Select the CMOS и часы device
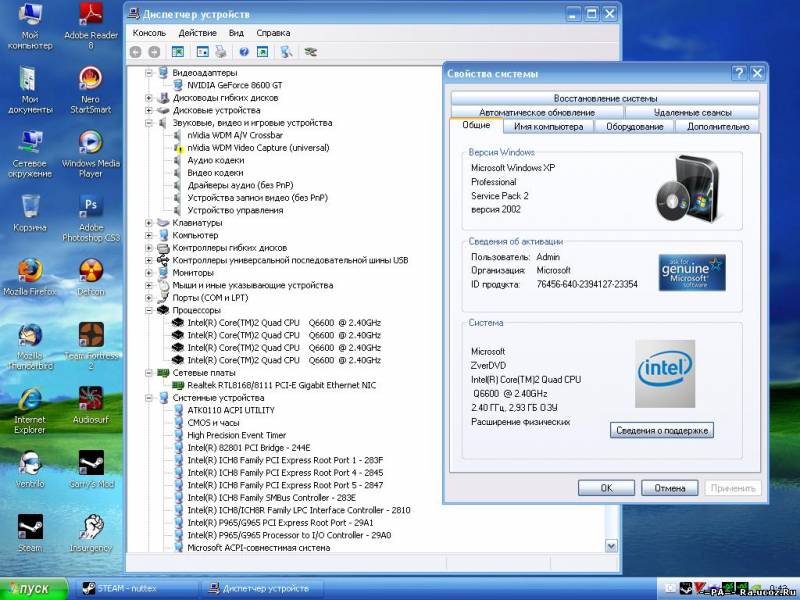Viewport: 800px width, 600px height. tap(213, 423)
